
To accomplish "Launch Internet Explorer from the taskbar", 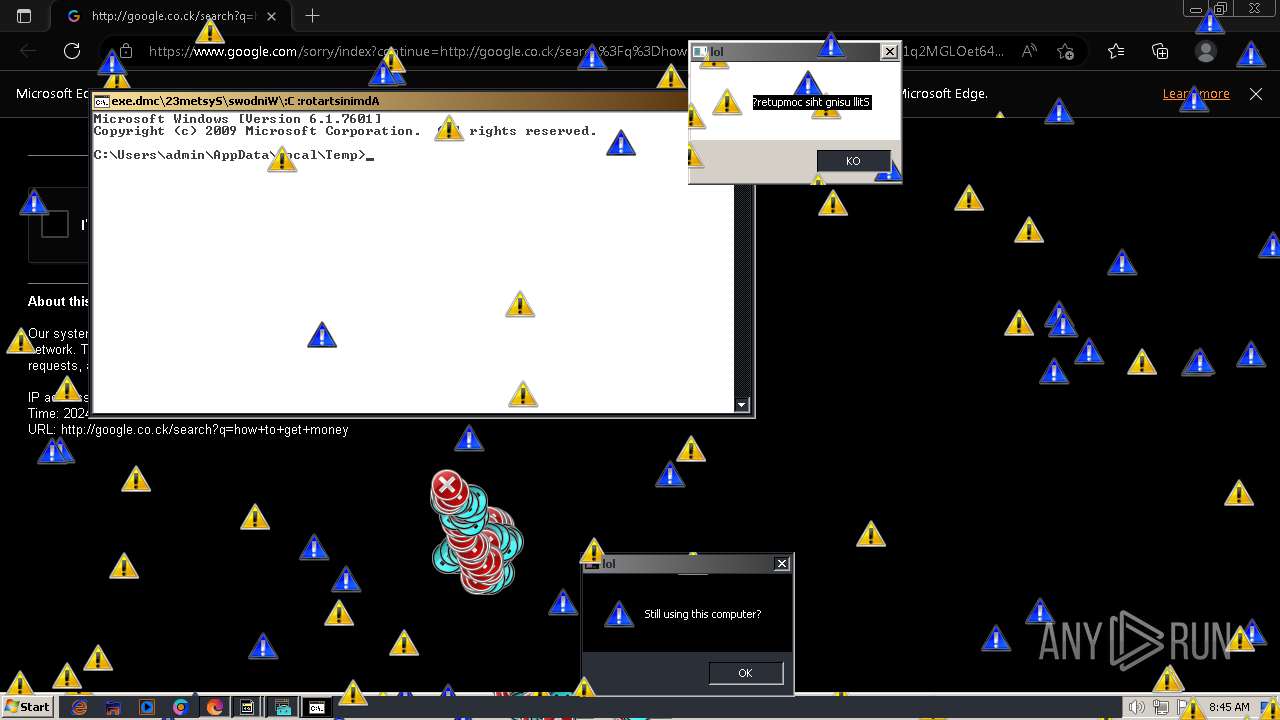I will (80, 707).
